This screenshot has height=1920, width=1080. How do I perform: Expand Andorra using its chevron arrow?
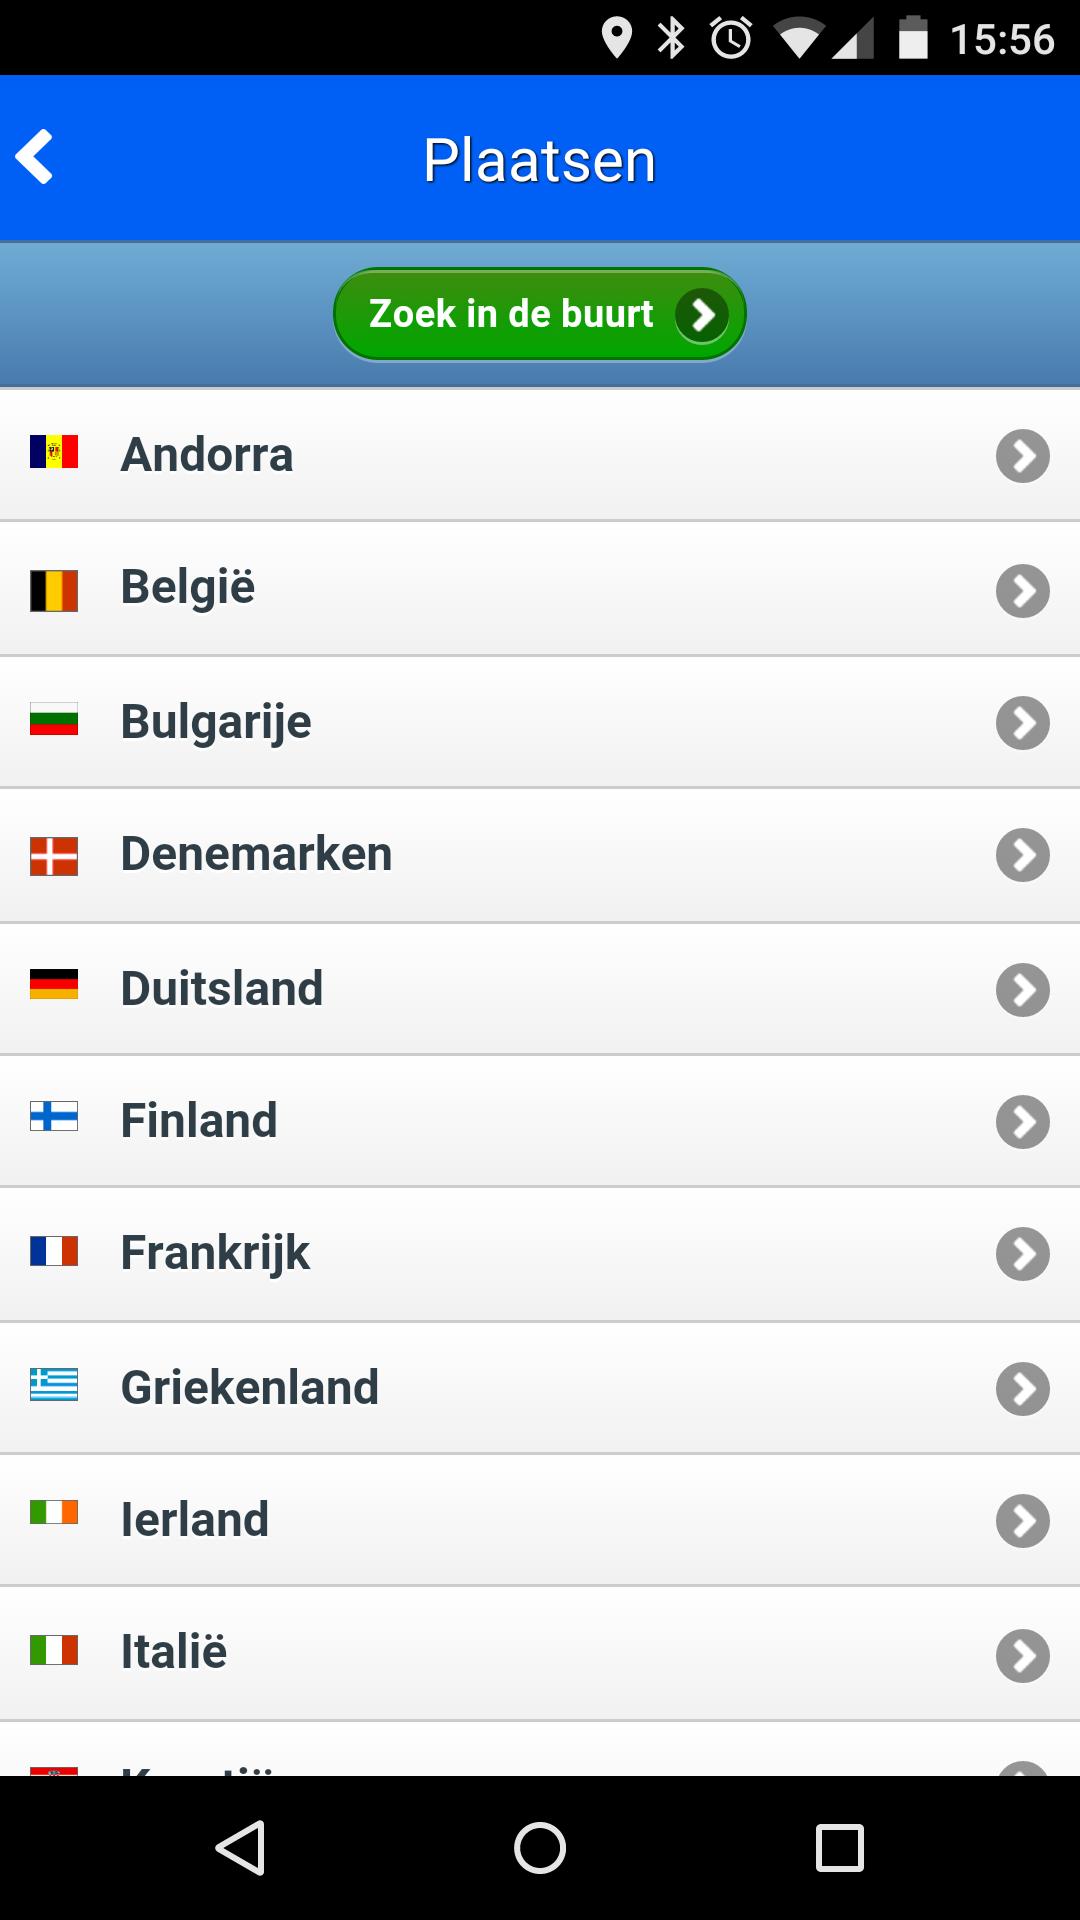coord(1022,456)
